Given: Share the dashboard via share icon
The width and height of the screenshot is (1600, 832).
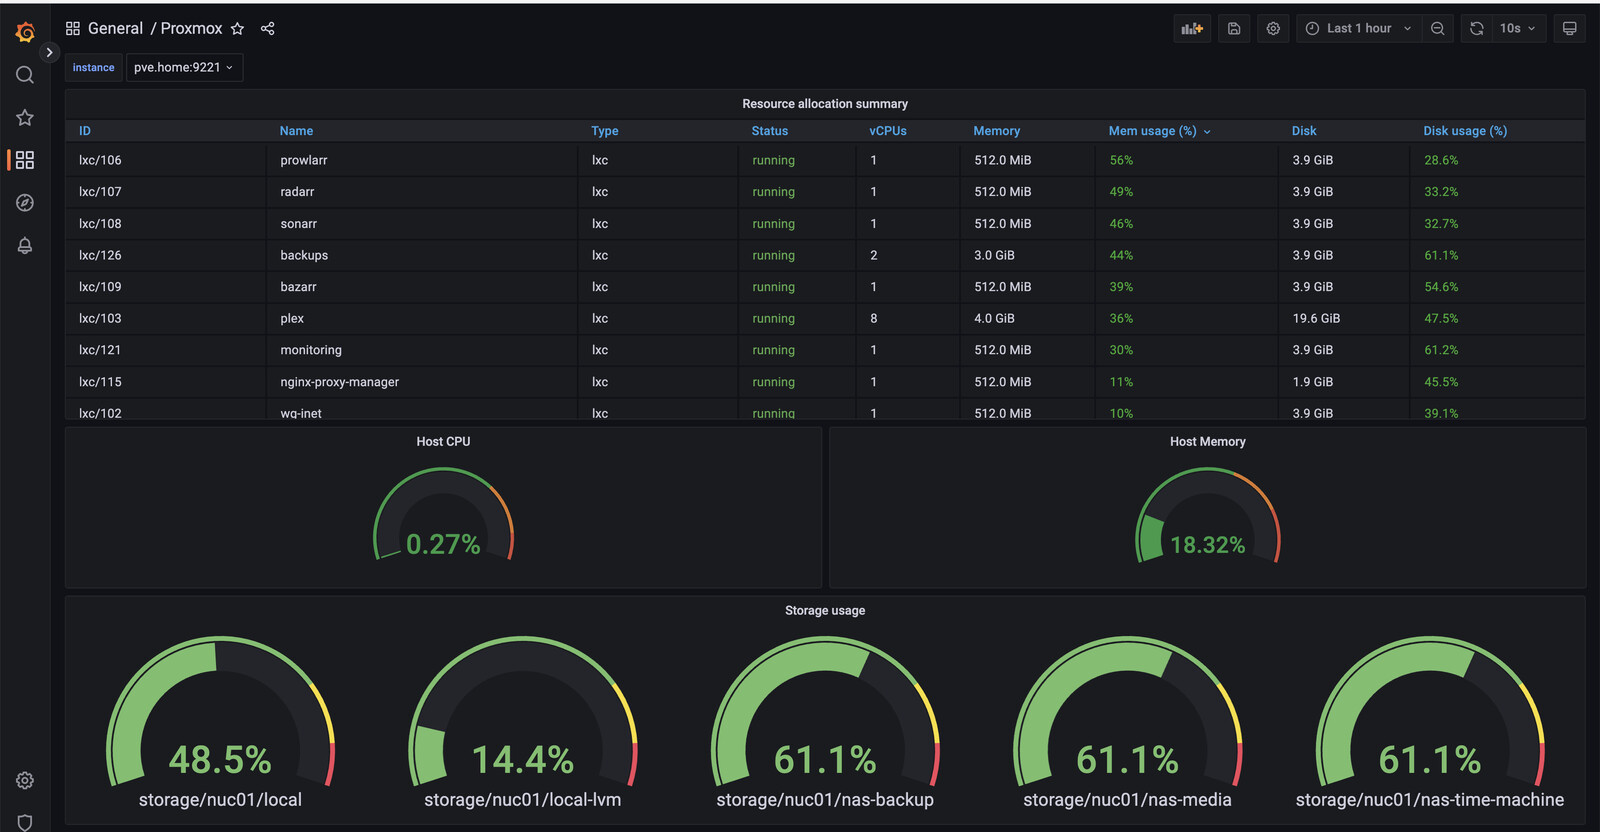Looking at the screenshot, I should 267,28.
